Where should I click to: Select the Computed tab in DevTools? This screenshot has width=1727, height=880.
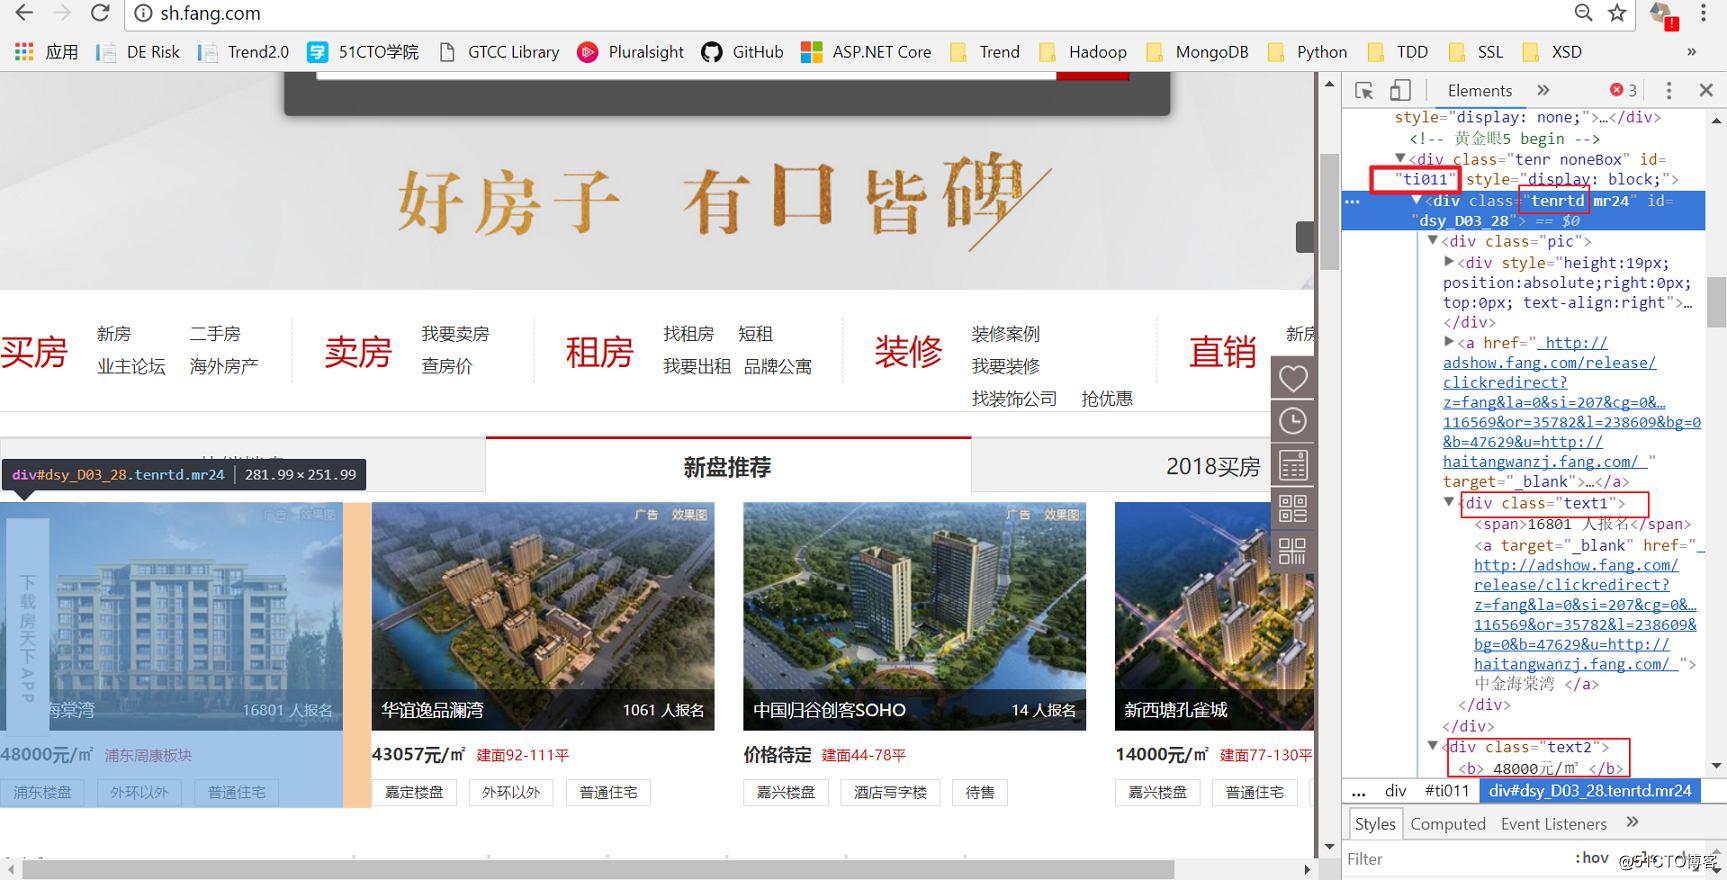[x=1448, y=824]
